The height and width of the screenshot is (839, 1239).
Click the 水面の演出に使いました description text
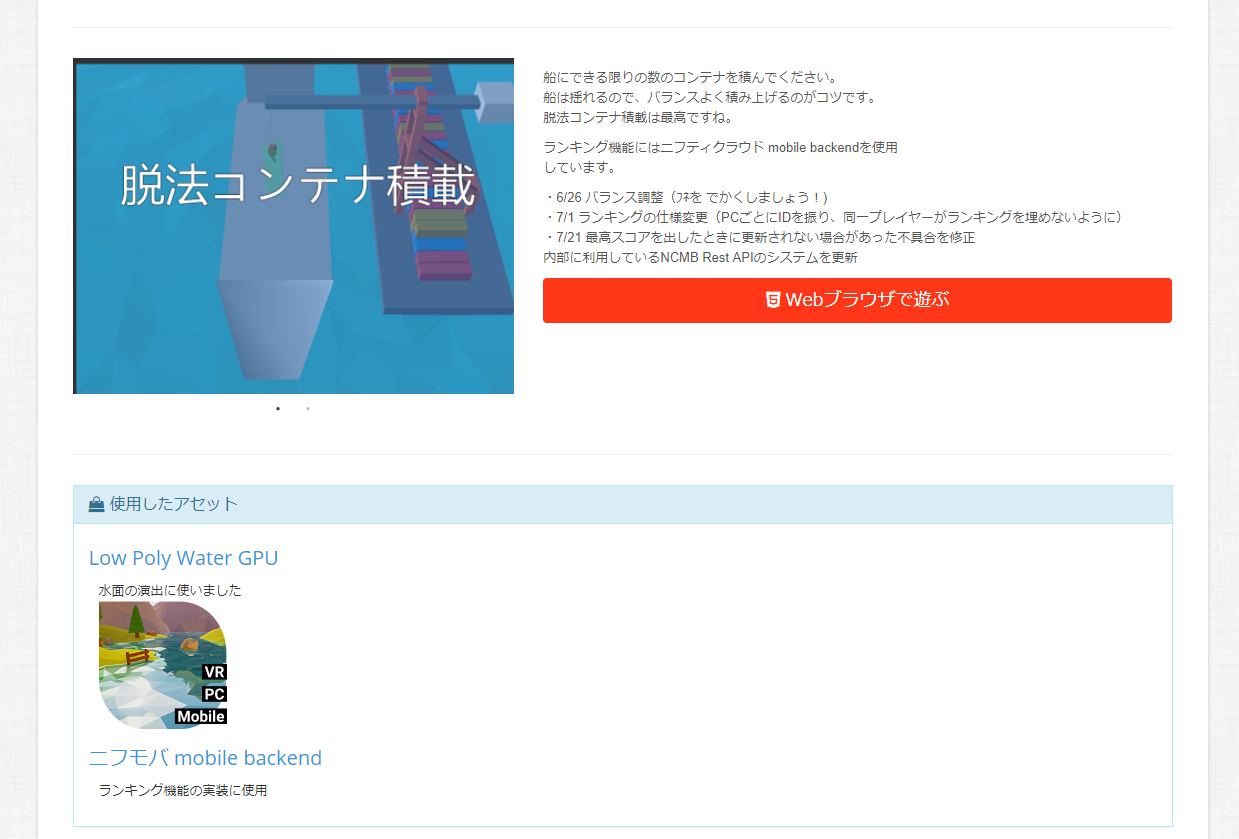coord(170,590)
